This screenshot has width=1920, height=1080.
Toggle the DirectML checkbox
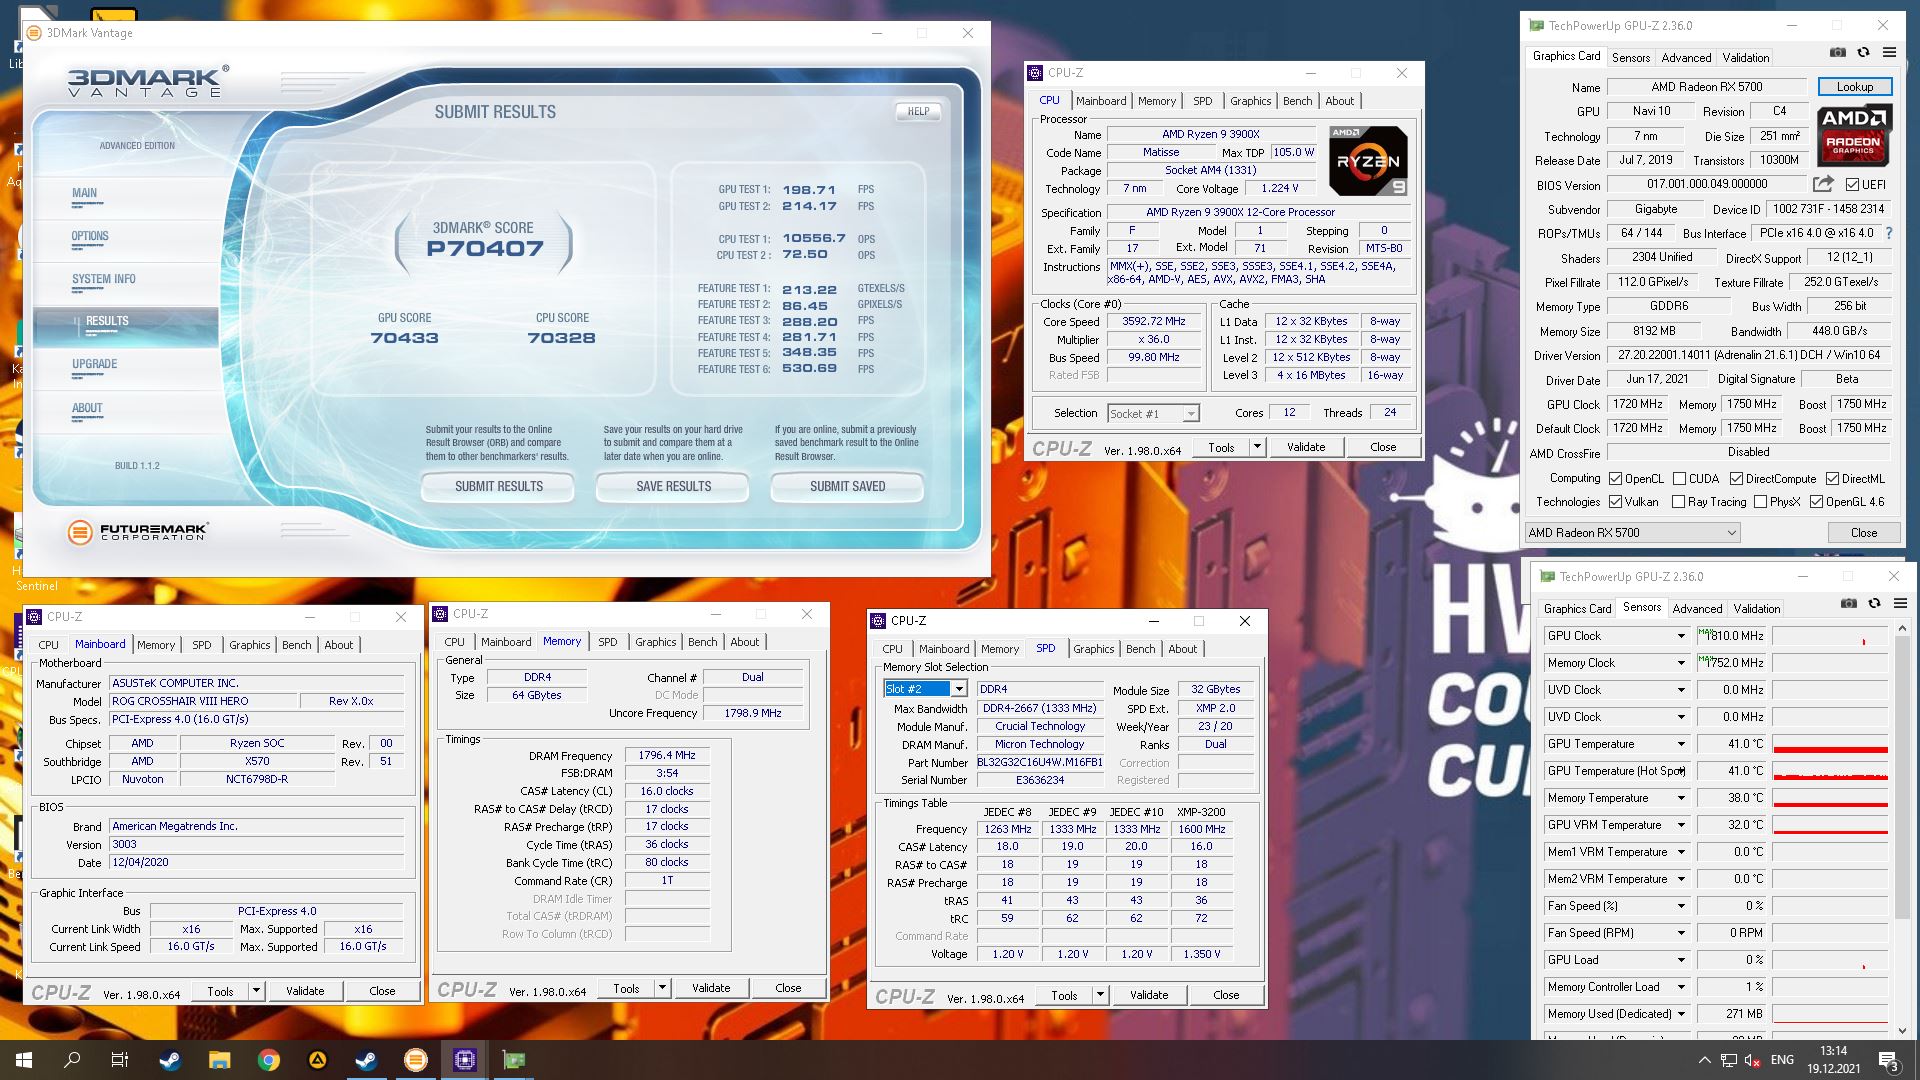point(1832,479)
